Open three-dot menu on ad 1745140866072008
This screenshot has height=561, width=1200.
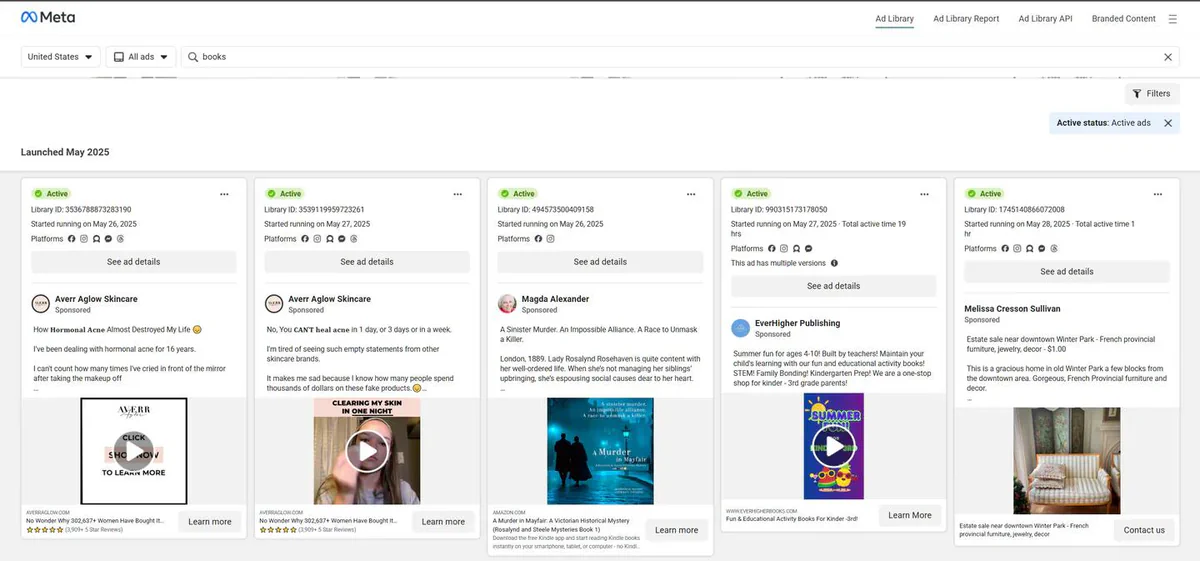tap(1157, 194)
